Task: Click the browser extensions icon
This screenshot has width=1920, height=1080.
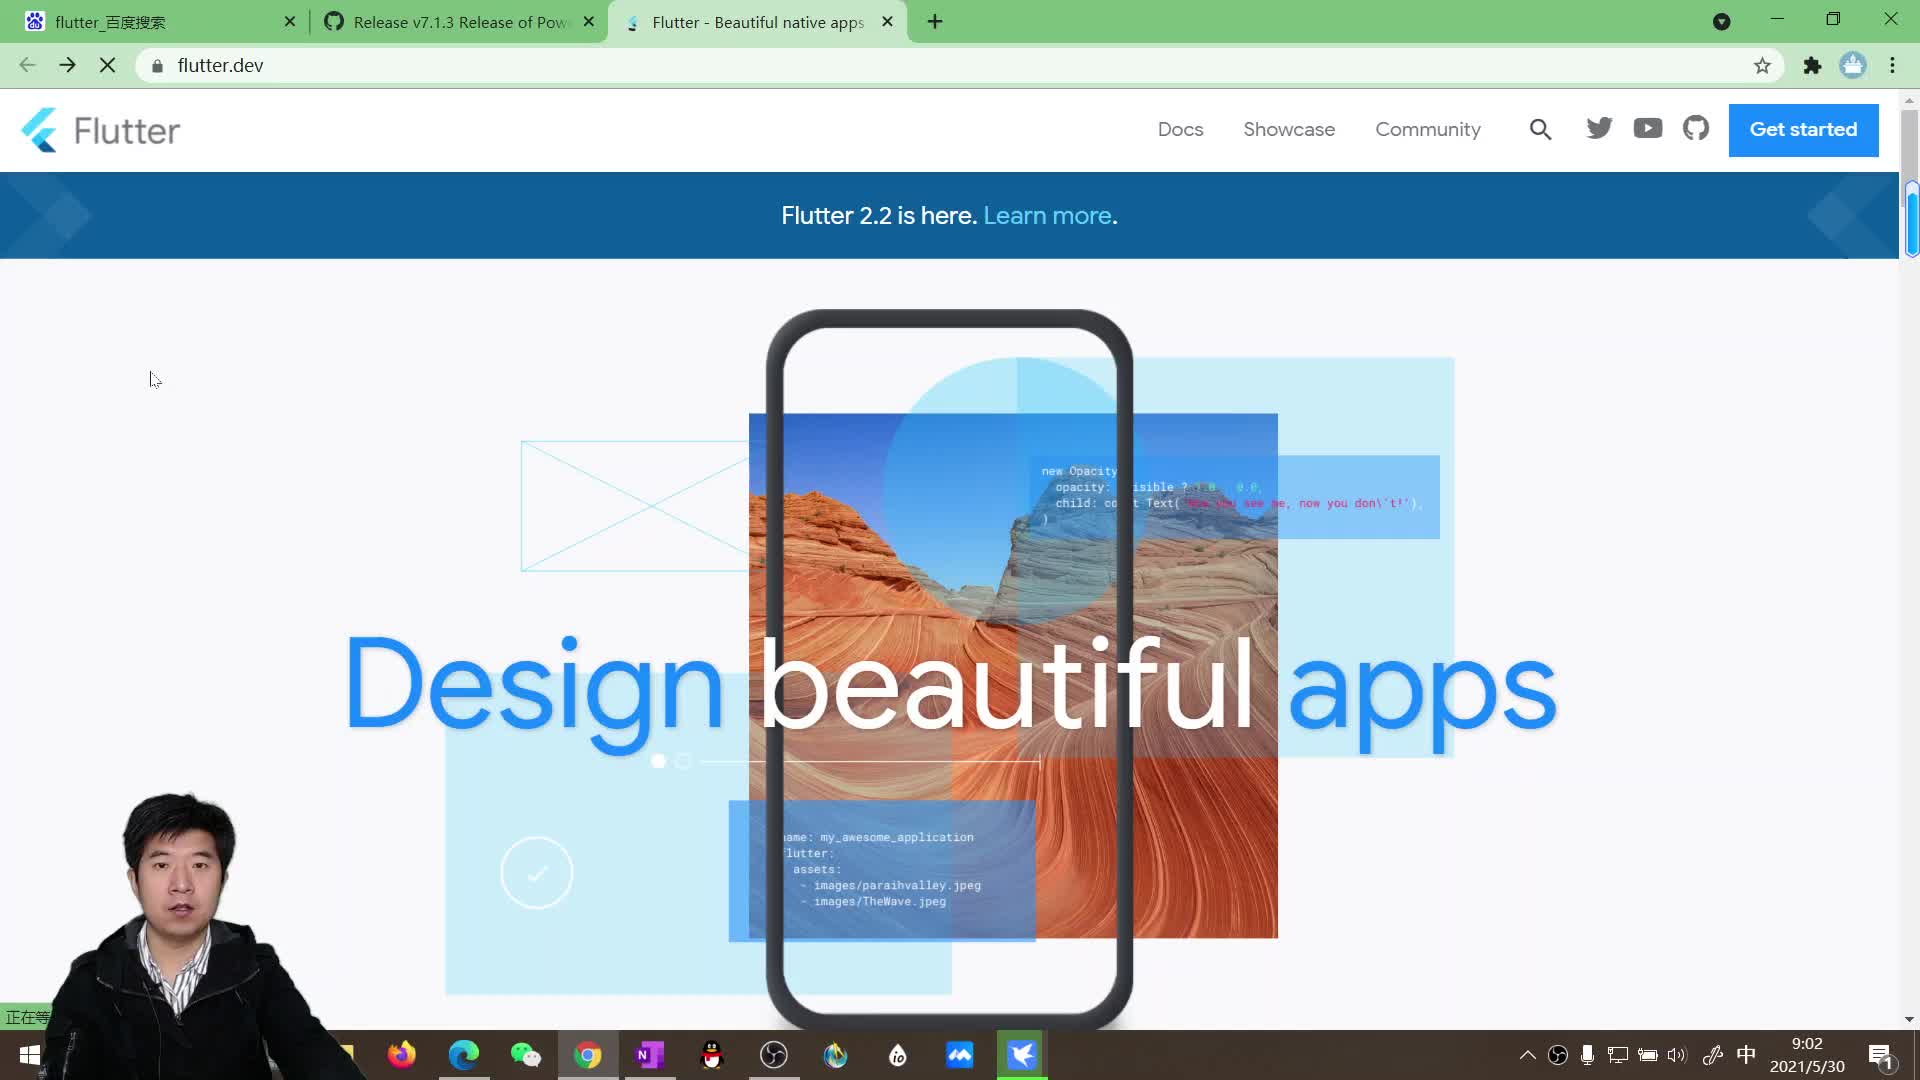Action: [1813, 66]
